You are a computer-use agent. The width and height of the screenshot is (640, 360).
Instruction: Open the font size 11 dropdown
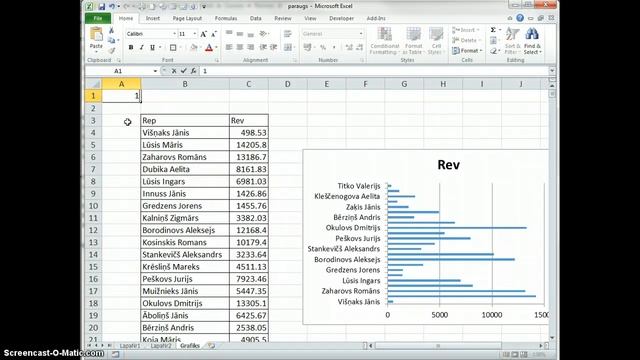195,34
